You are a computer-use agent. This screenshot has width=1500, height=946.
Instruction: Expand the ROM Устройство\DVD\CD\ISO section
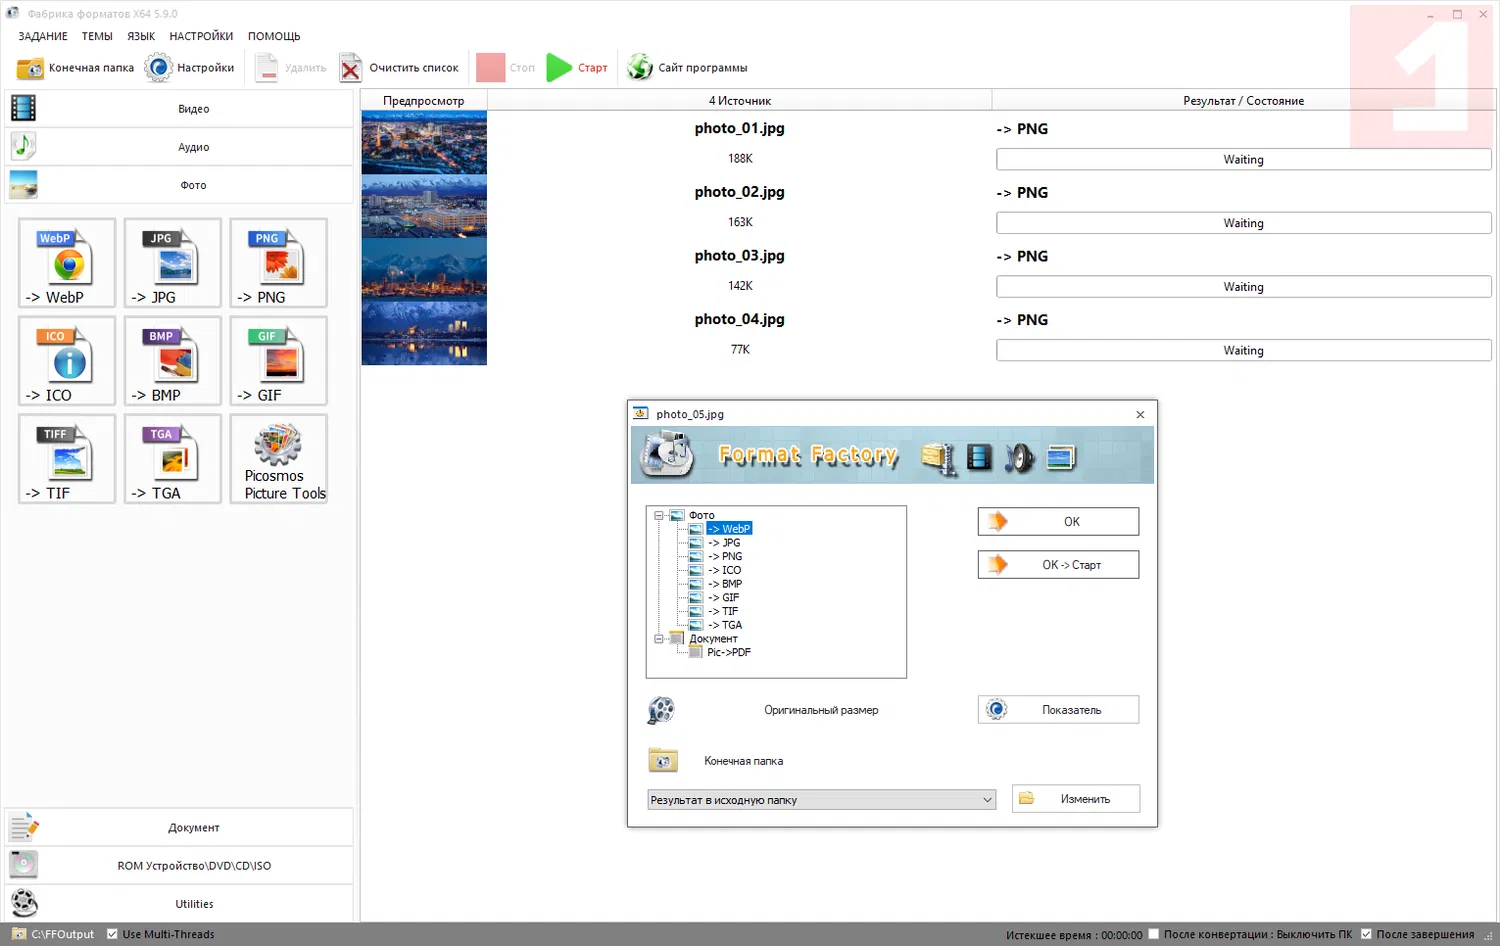pyautogui.click(x=180, y=866)
